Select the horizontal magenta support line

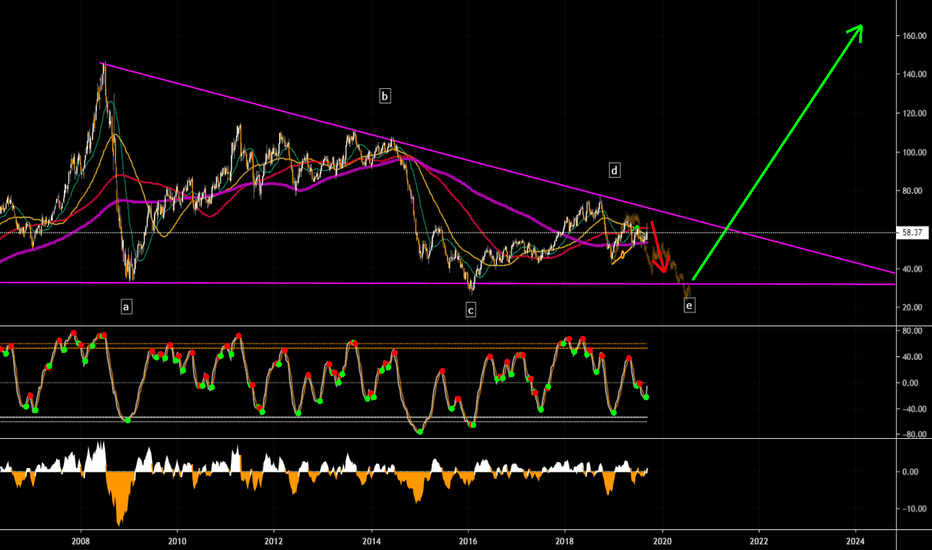[448, 284]
